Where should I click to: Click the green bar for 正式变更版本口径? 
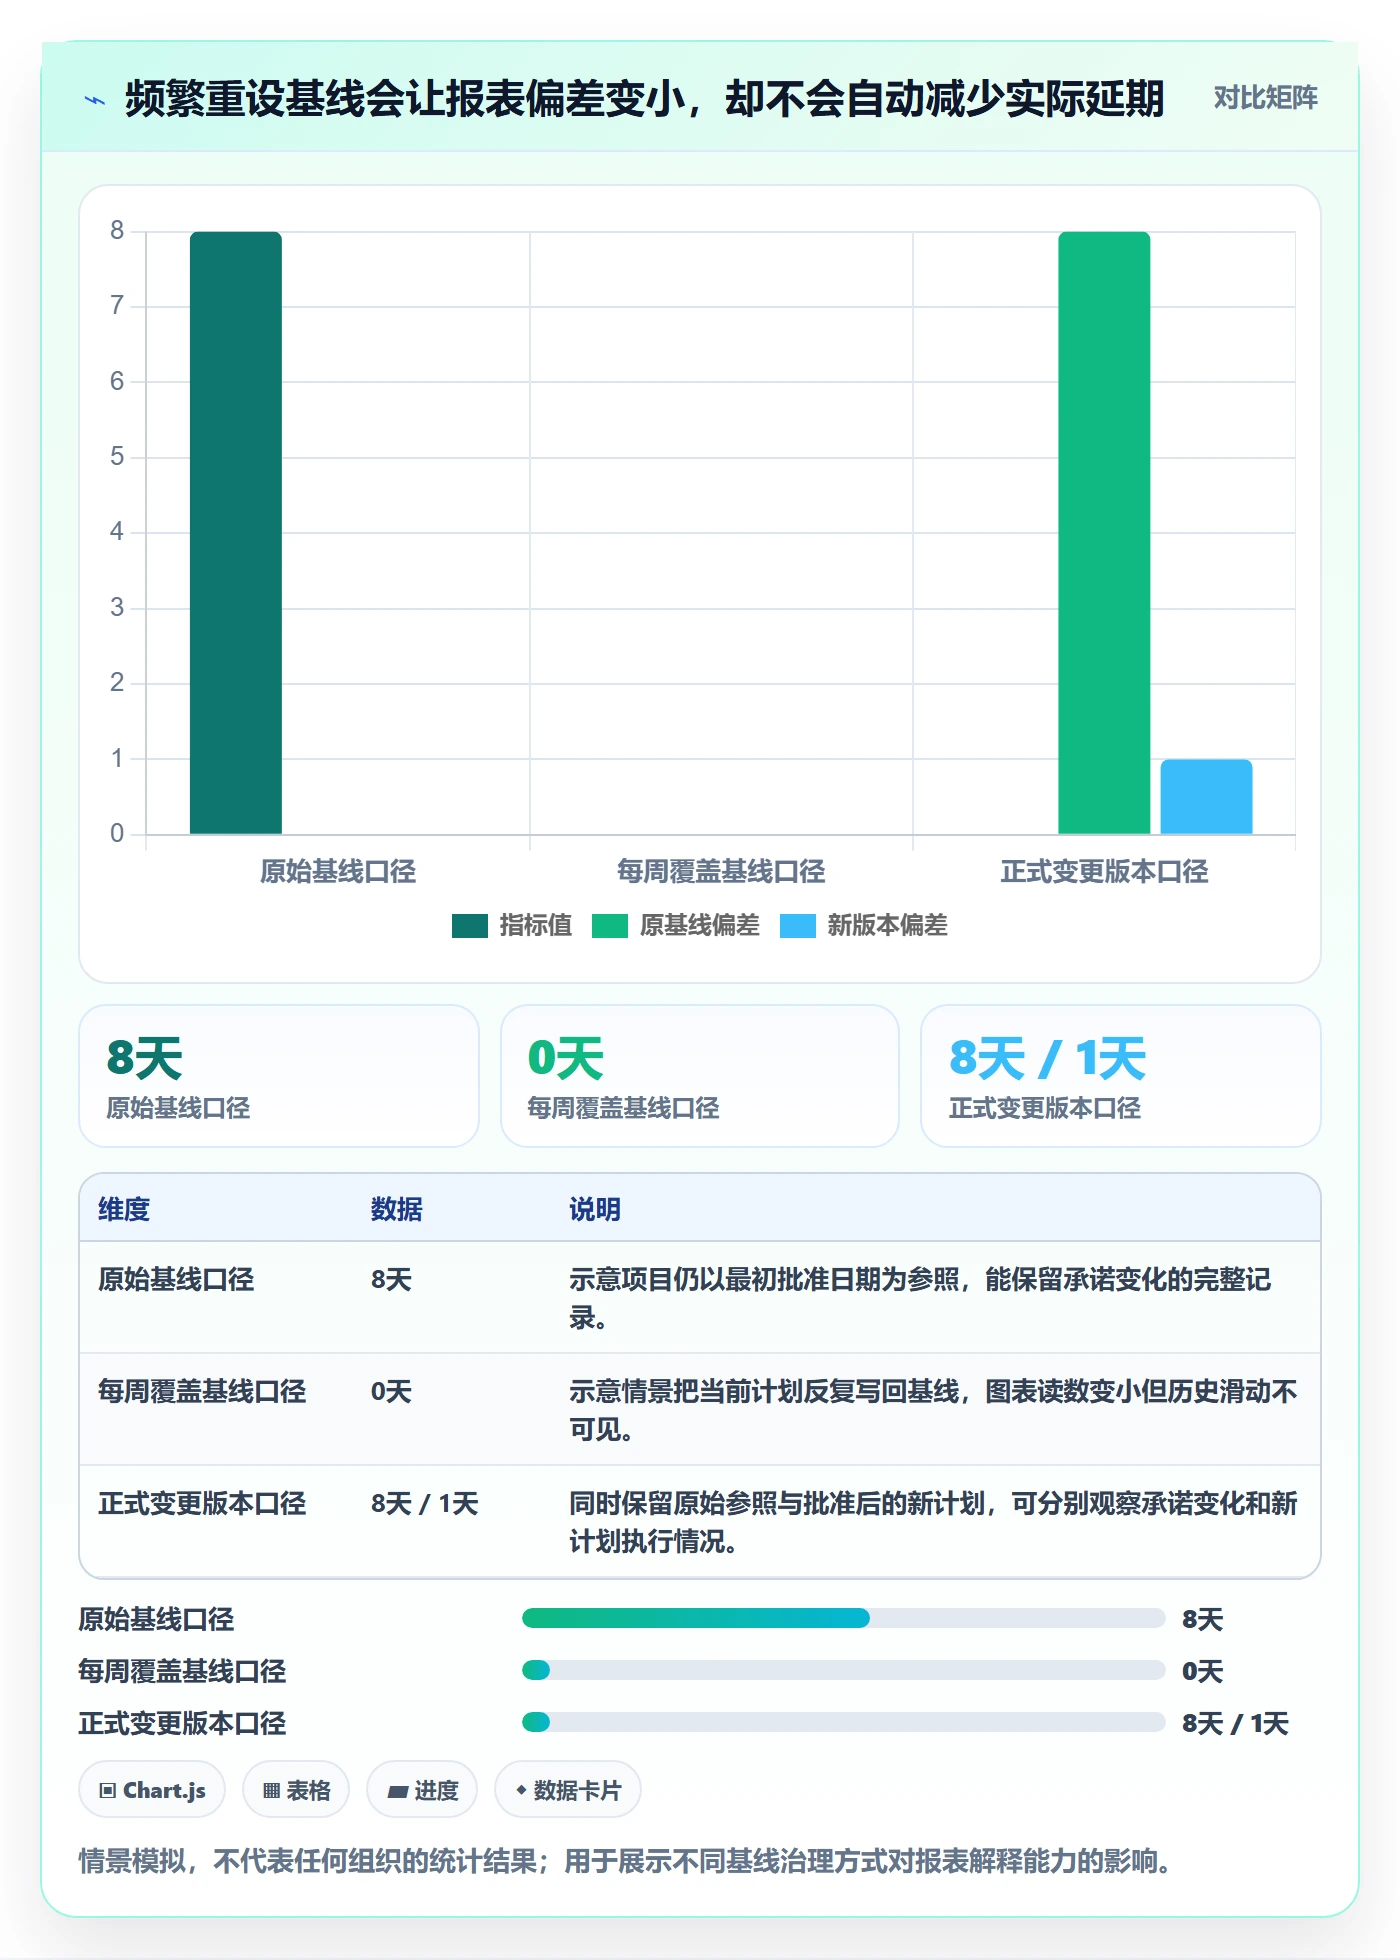1104,532
